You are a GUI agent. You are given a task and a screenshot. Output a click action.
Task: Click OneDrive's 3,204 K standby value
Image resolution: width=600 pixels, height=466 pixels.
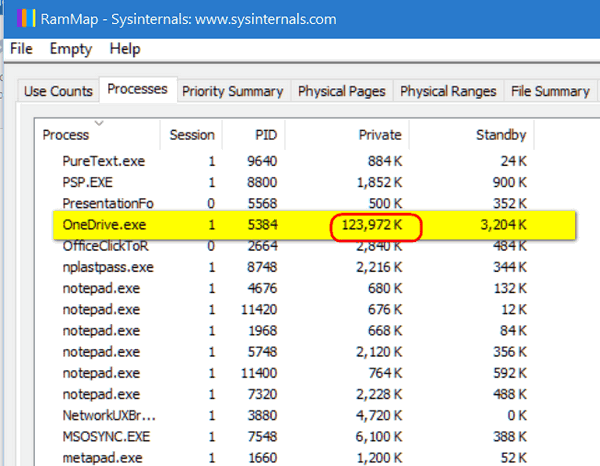tap(503, 225)
